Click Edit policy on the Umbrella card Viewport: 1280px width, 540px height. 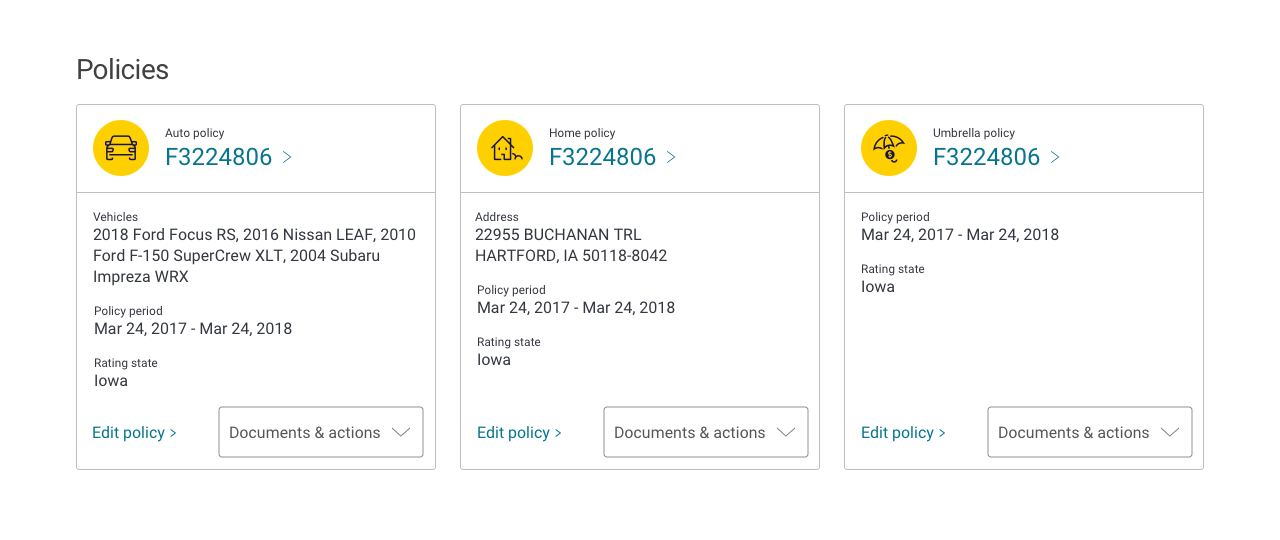point(903,433)
